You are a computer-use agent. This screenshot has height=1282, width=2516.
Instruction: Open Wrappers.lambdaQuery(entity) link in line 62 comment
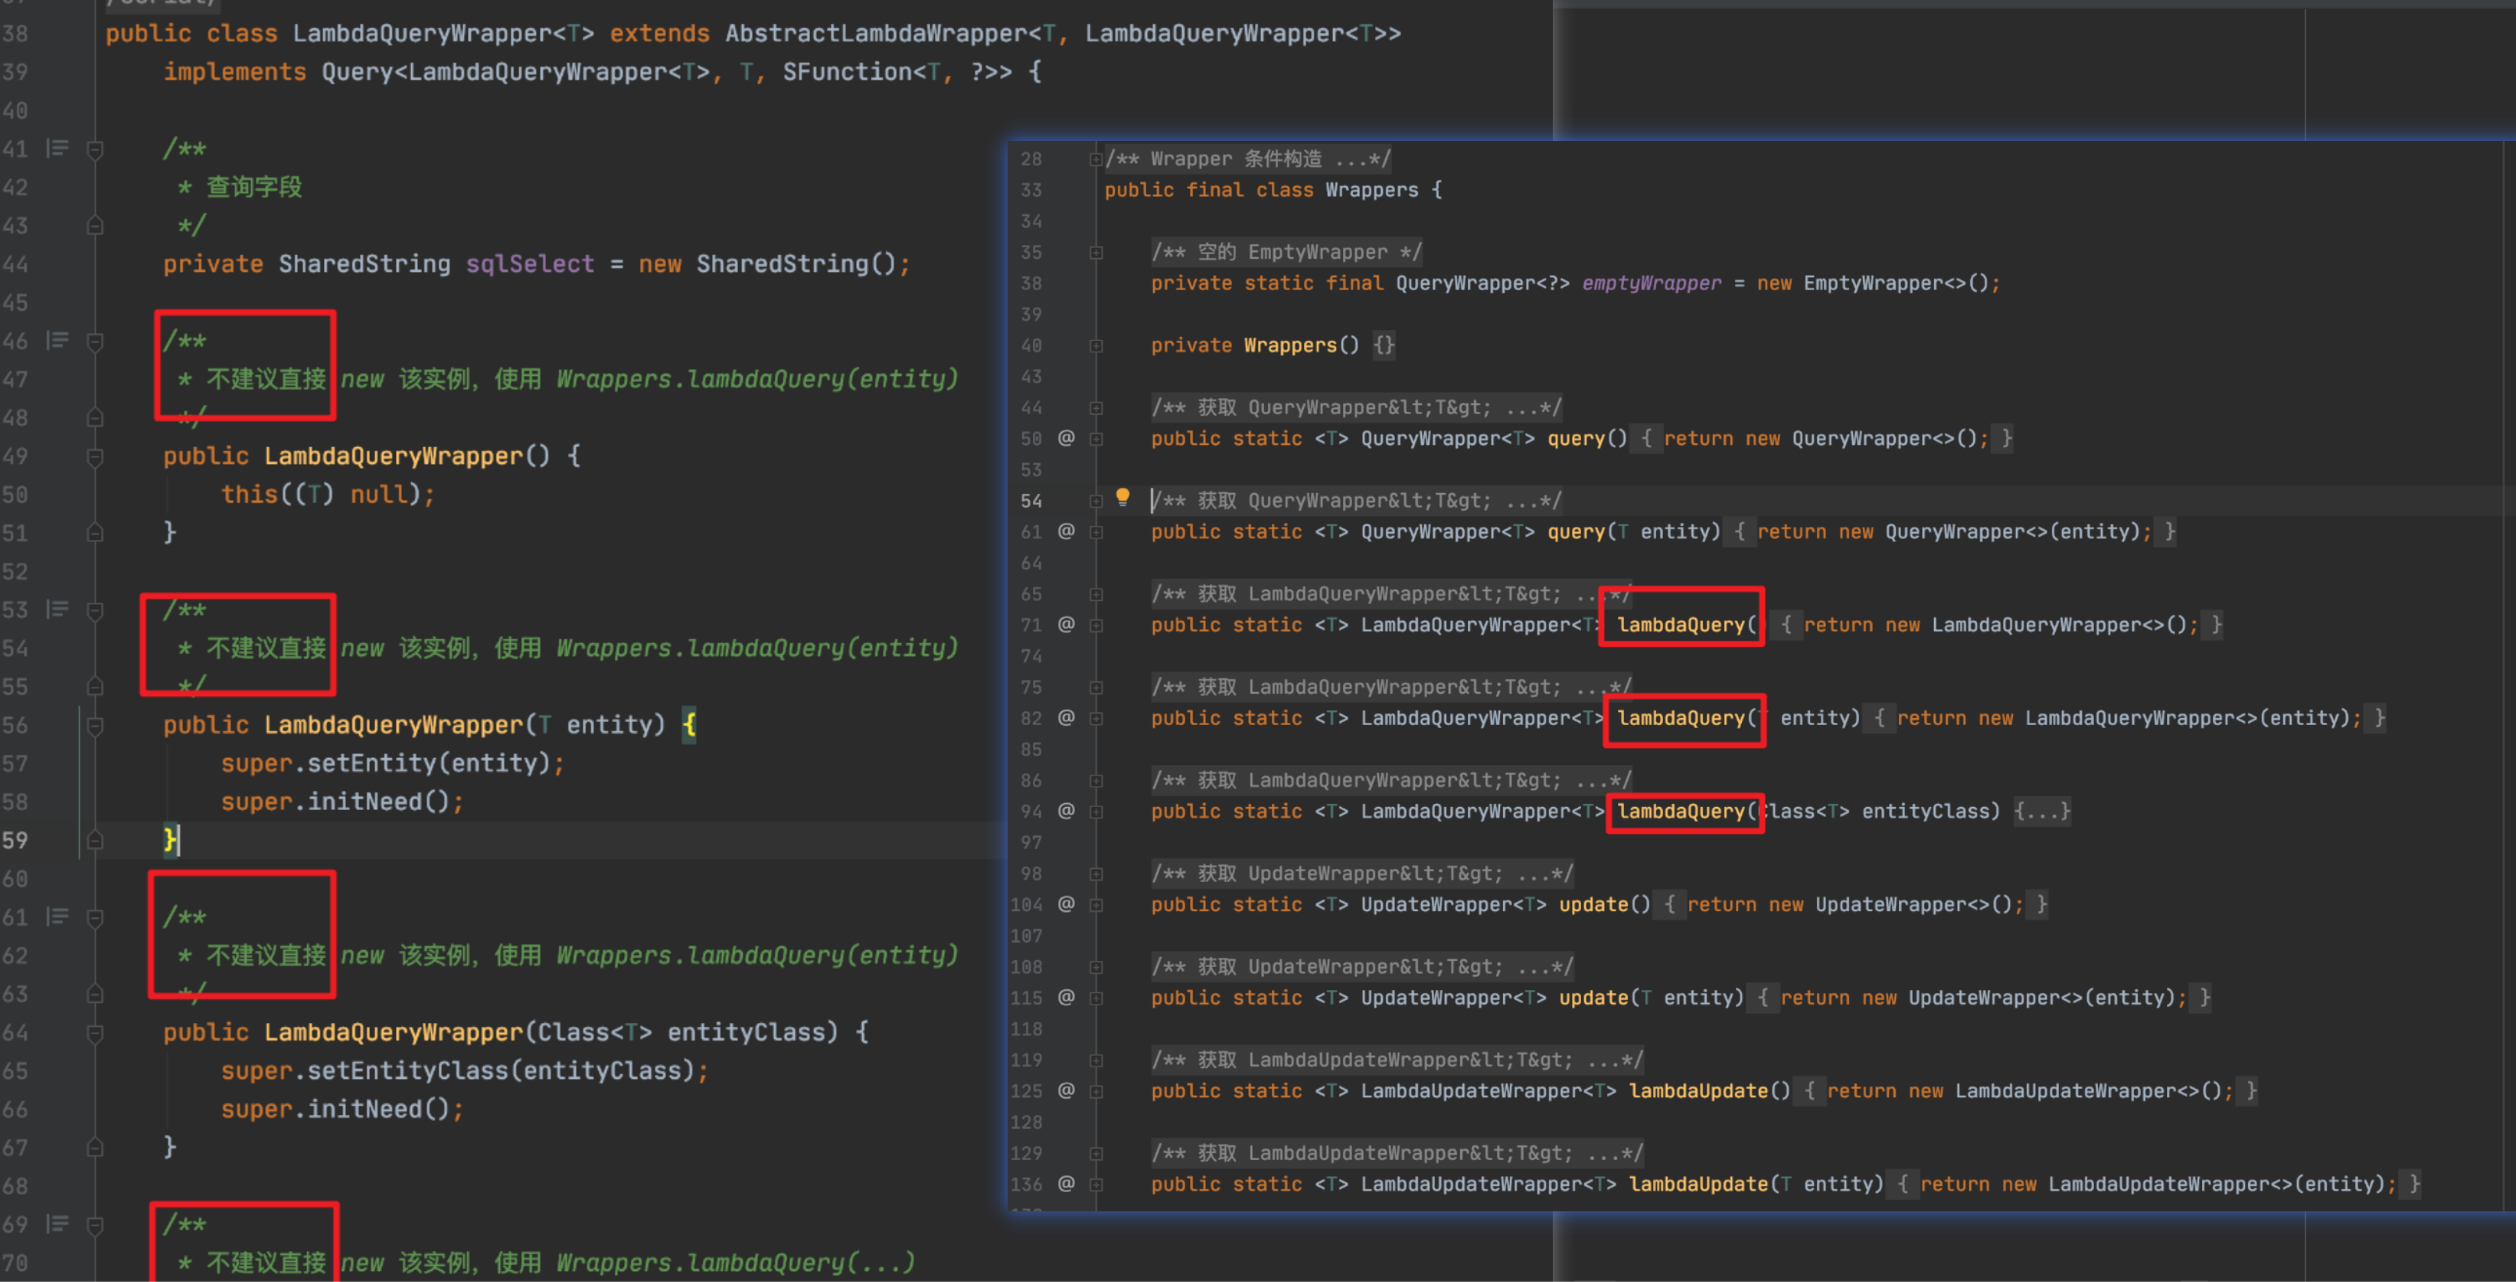(x=757, y=955)
